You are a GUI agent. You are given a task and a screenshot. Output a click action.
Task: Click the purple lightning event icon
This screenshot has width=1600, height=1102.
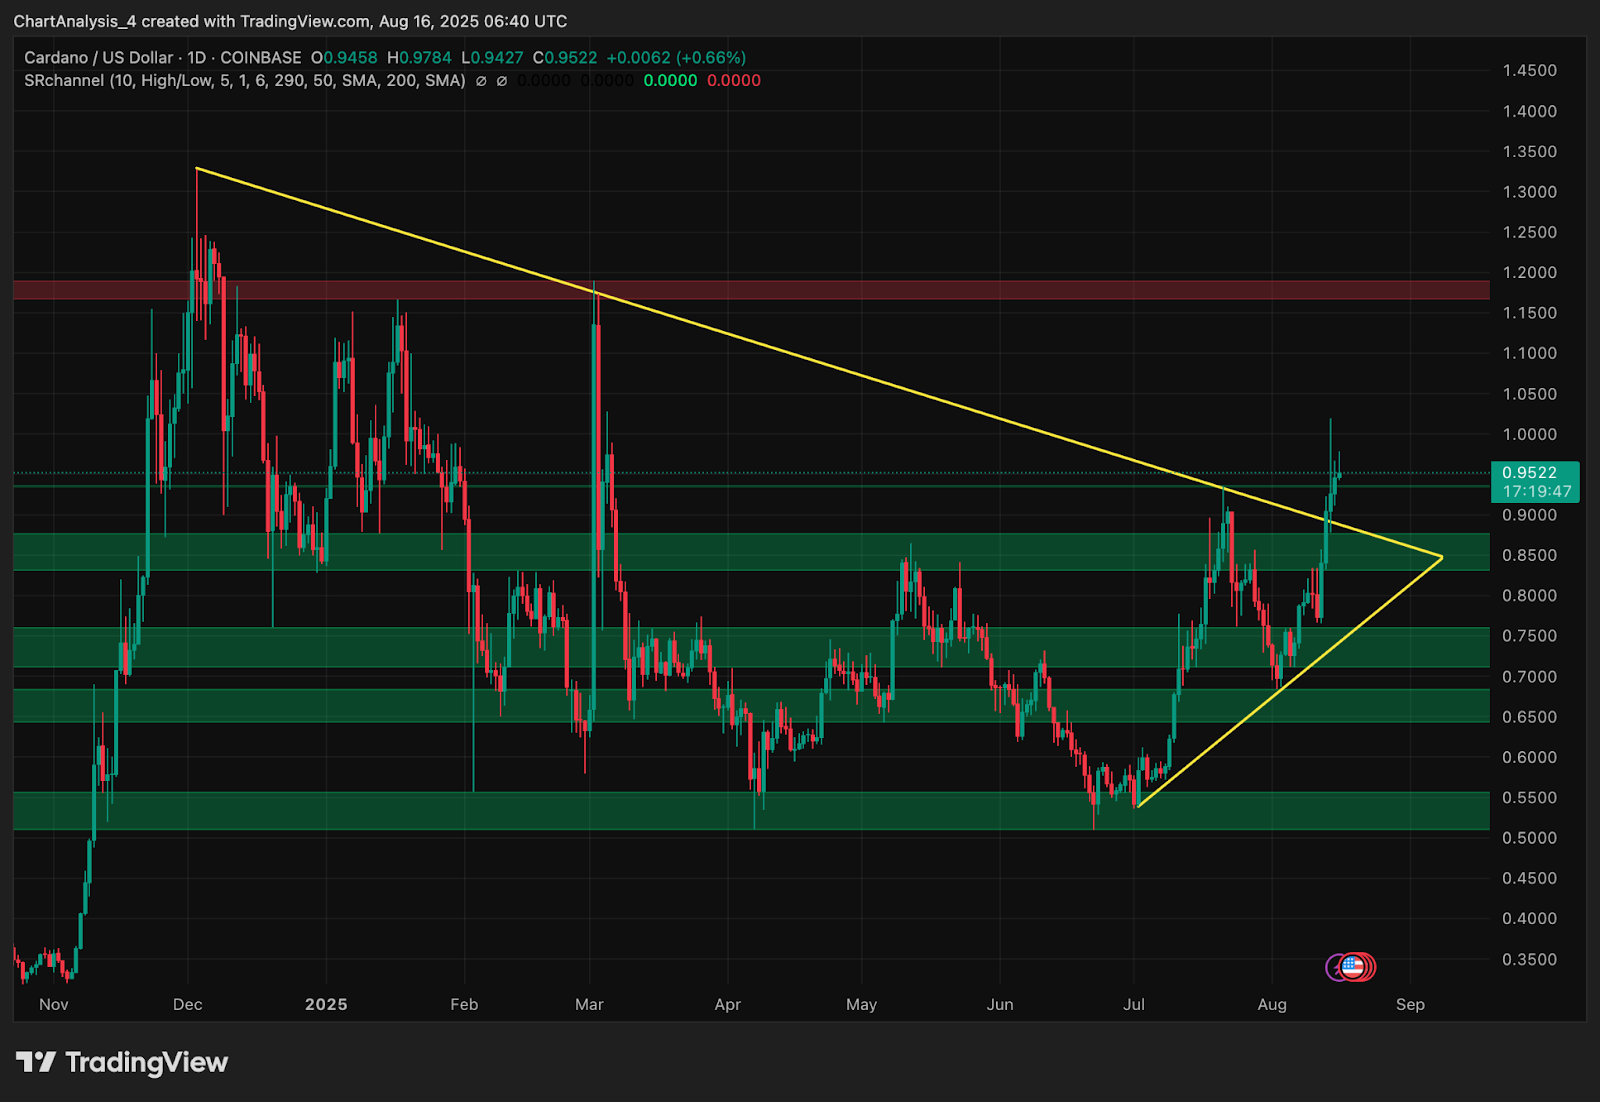click(x=1336, y=967)
